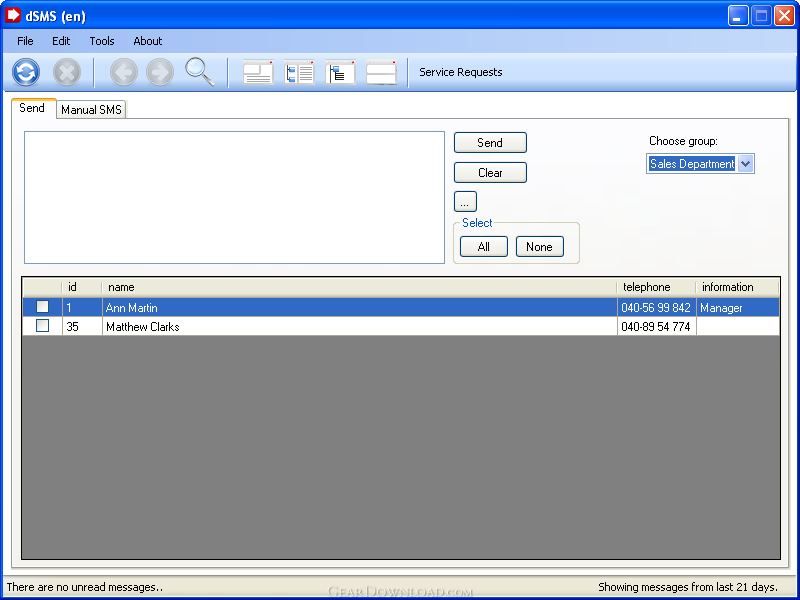Open the About menu
The height and width of the screenshot is (600, 800).
[x=147, y=41]
